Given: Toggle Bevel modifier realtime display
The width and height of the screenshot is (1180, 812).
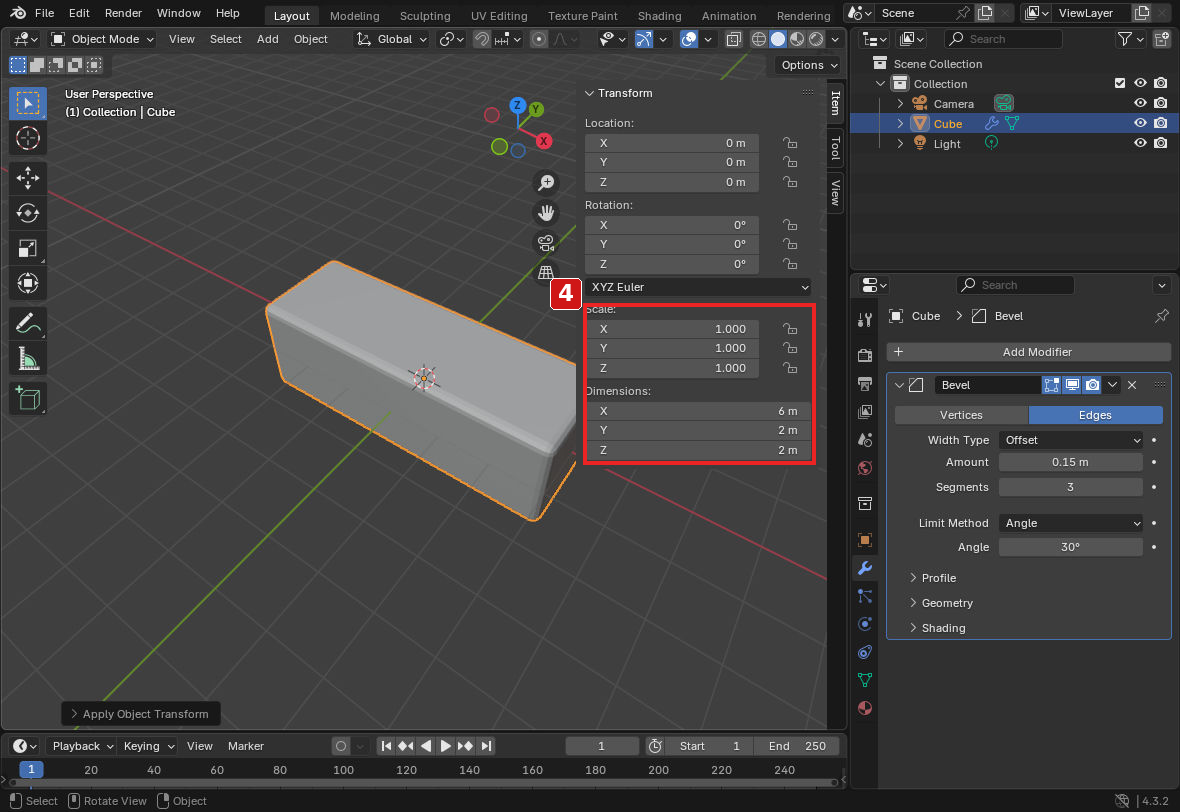Looking at the screenshot, I should pyautogui.click(x=1072, y=385).
